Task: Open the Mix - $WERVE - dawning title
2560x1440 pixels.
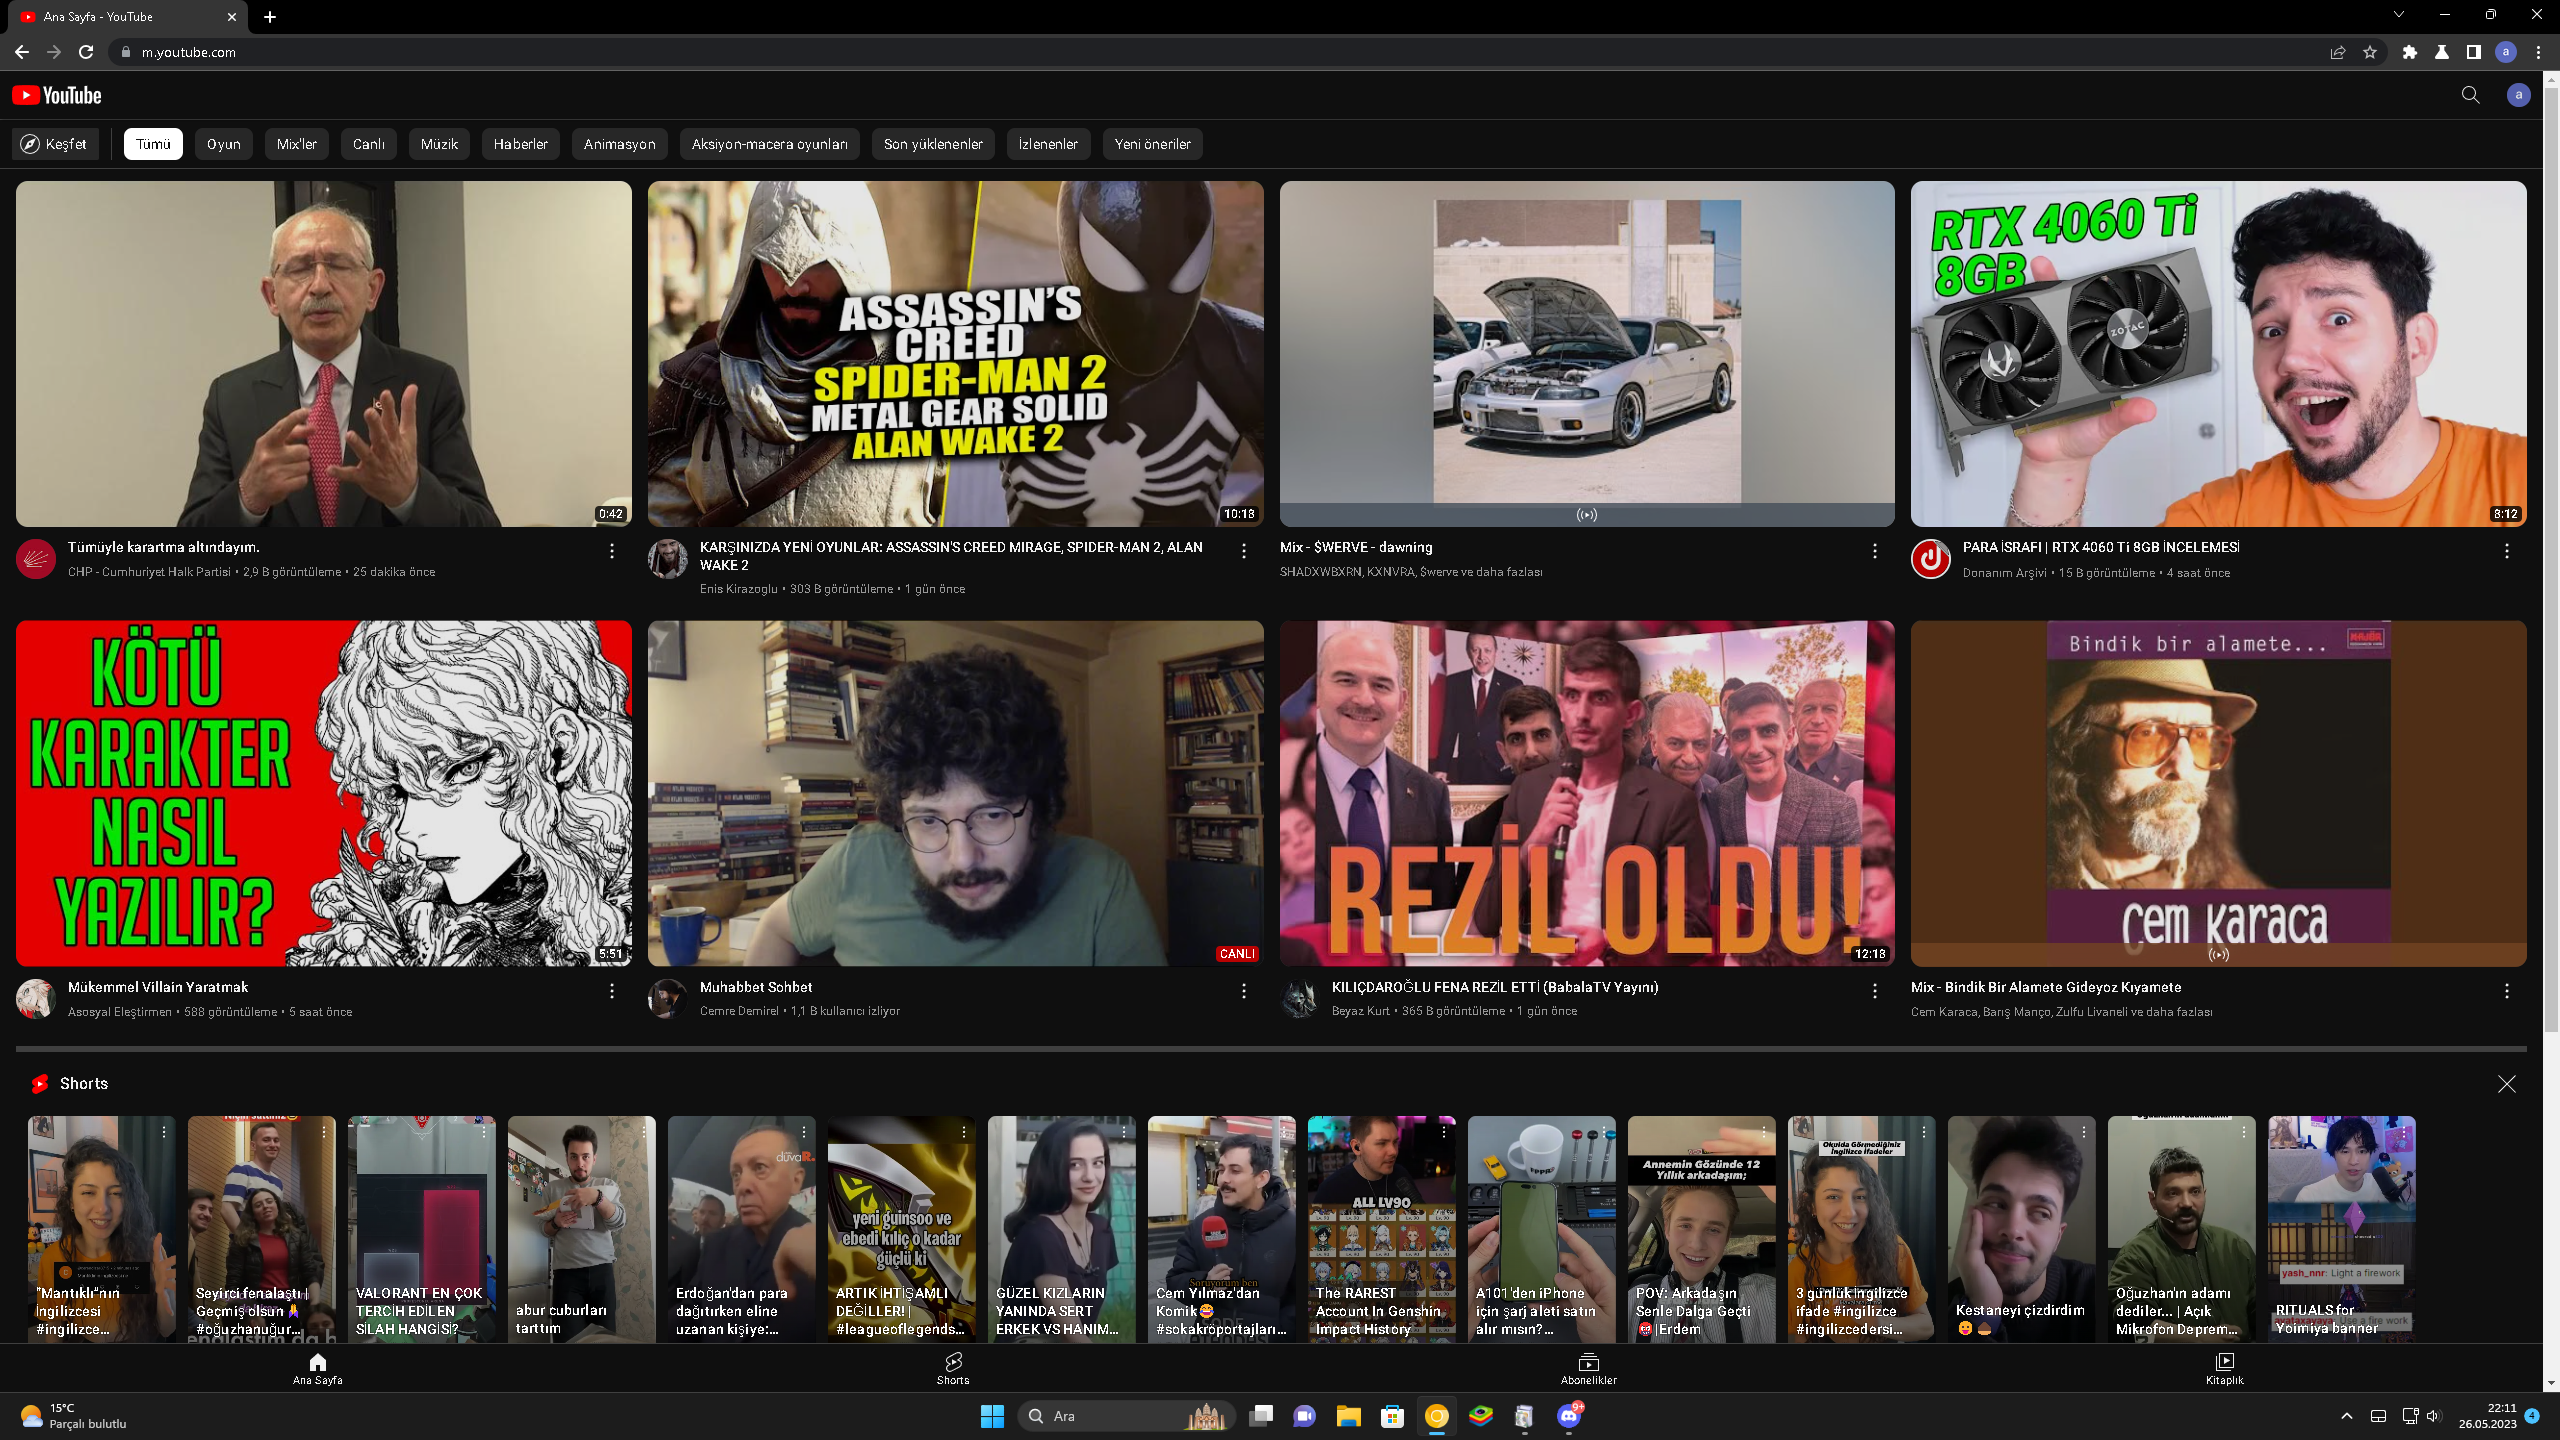Action: click(1356, 547)
